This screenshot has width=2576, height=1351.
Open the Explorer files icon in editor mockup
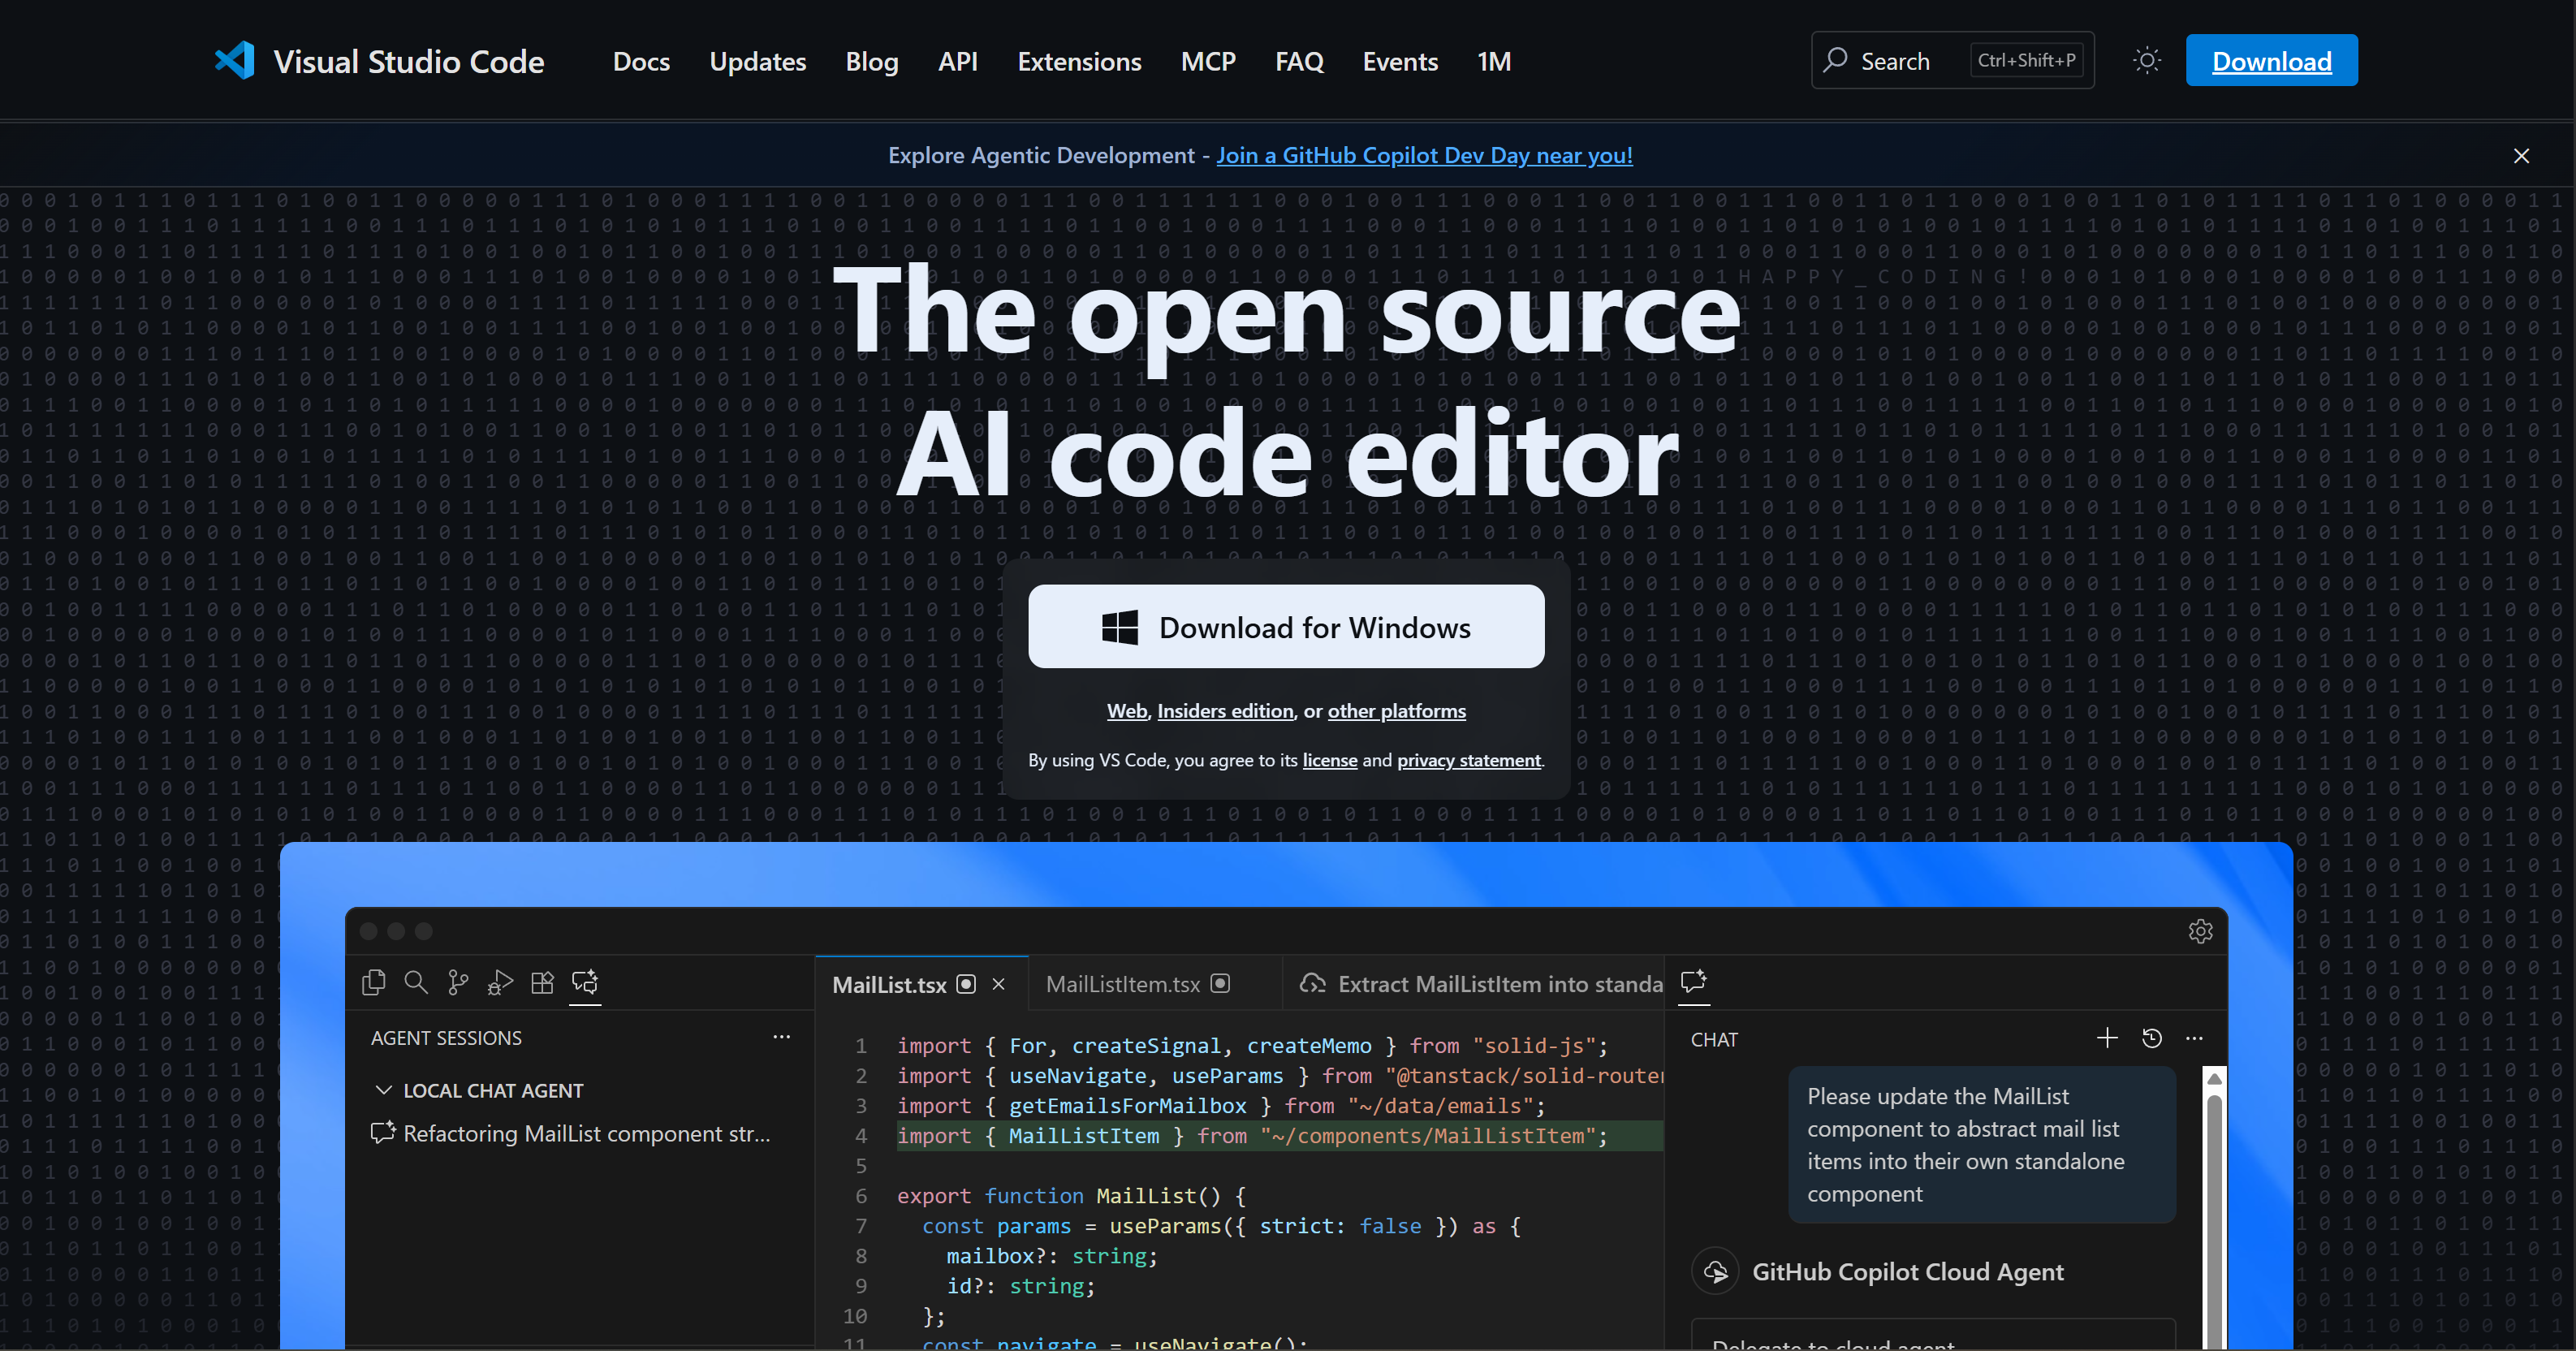click(x=373, y=983)
